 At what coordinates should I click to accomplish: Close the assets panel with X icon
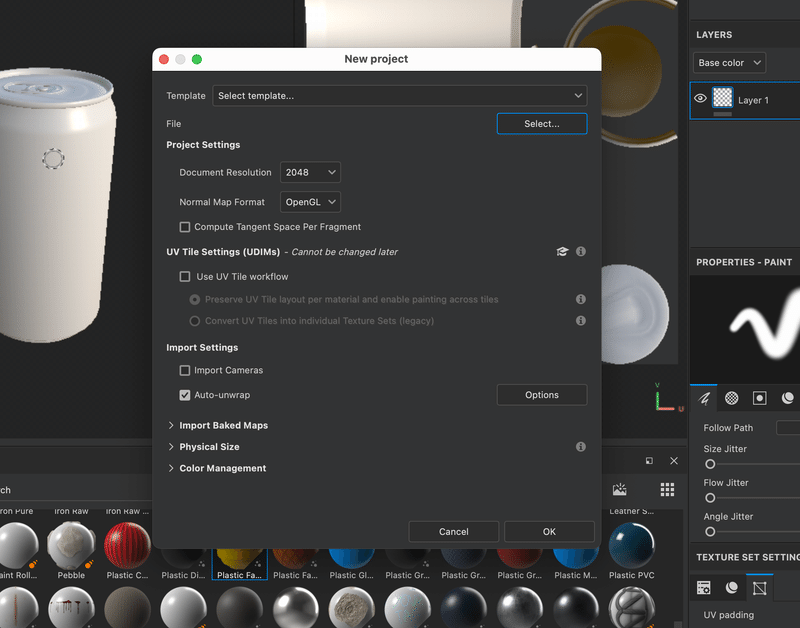coord(674,461)
